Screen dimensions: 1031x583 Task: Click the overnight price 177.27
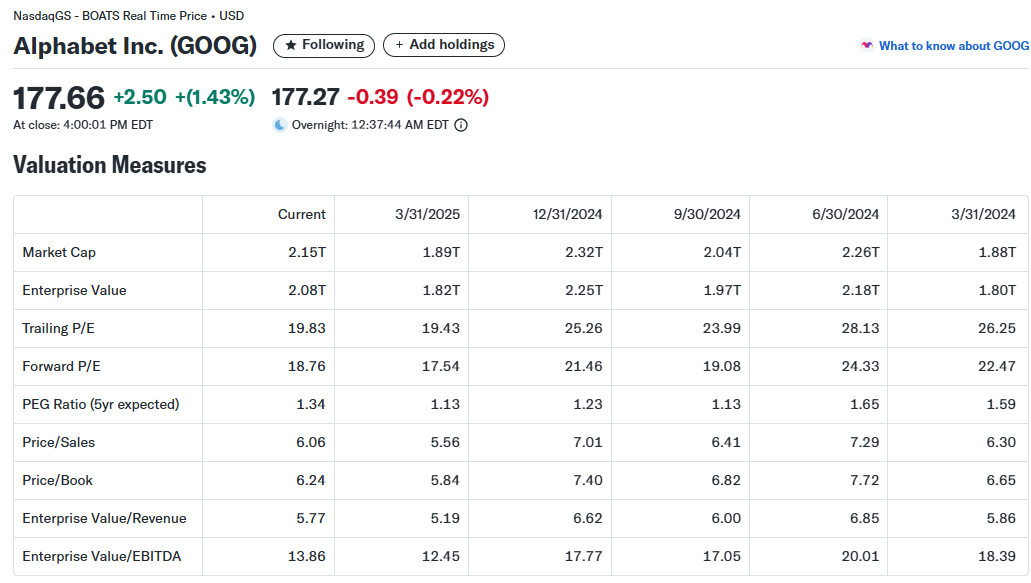(x=306, y=97)
